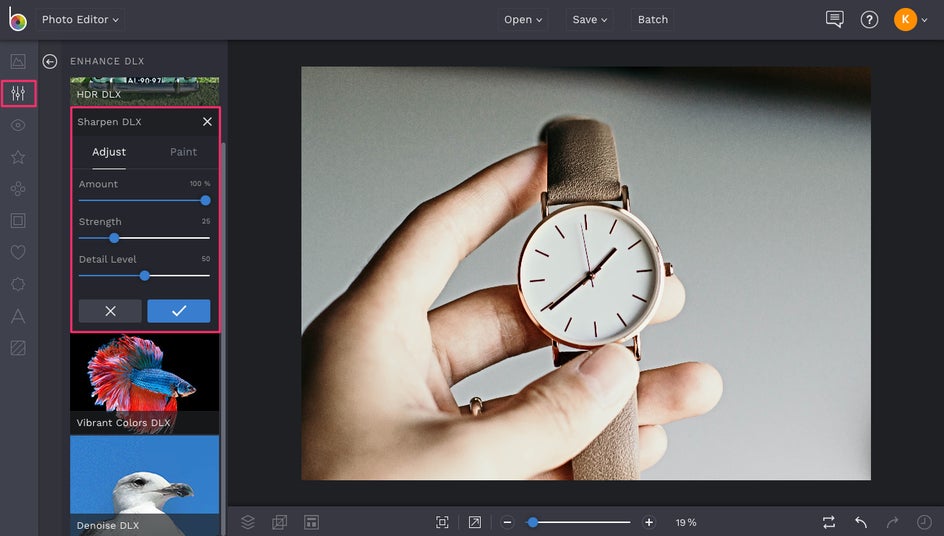The image size is (944, 536).
Task: Click the fullscreen arrow icon
Action: click(474, 522)
